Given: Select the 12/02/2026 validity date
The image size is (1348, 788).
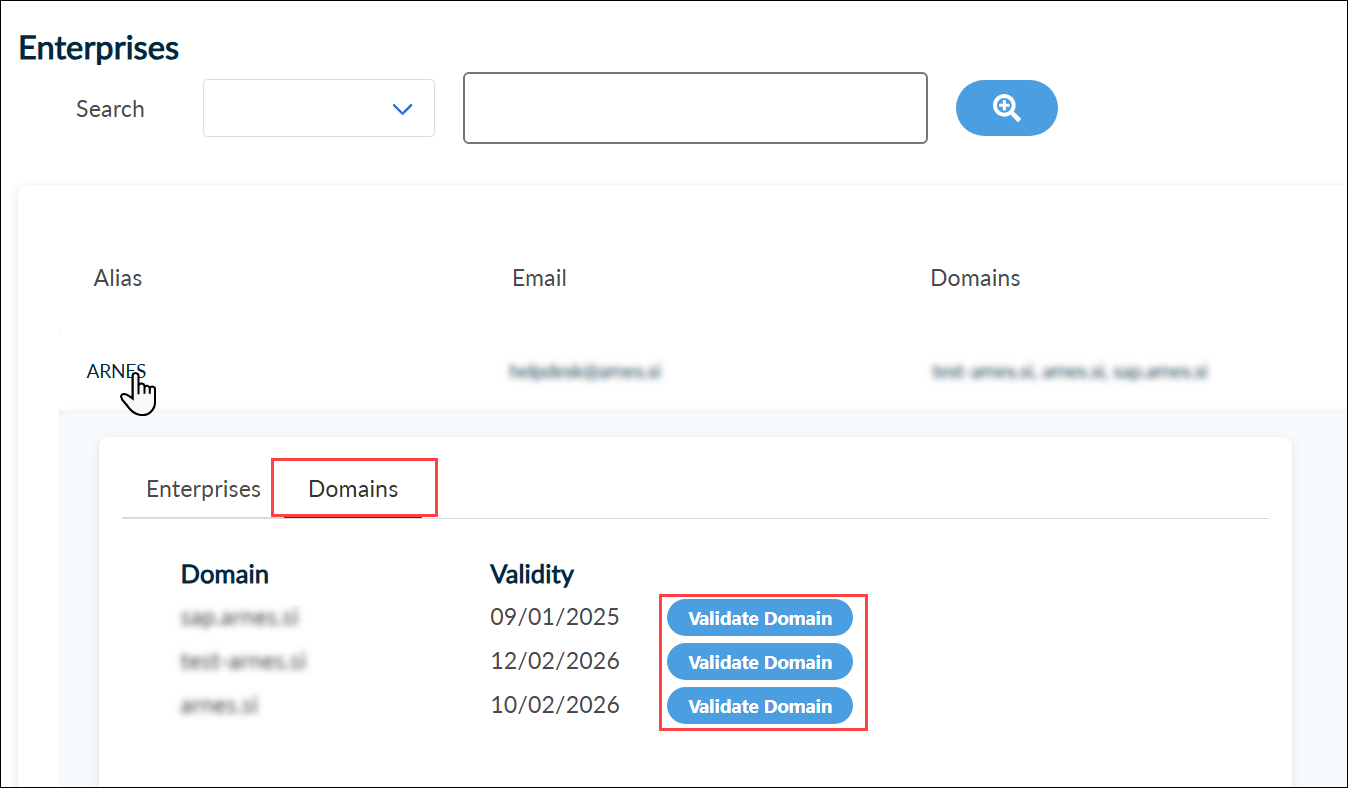Looking at the screenshot, I should (x=555, y=661).
